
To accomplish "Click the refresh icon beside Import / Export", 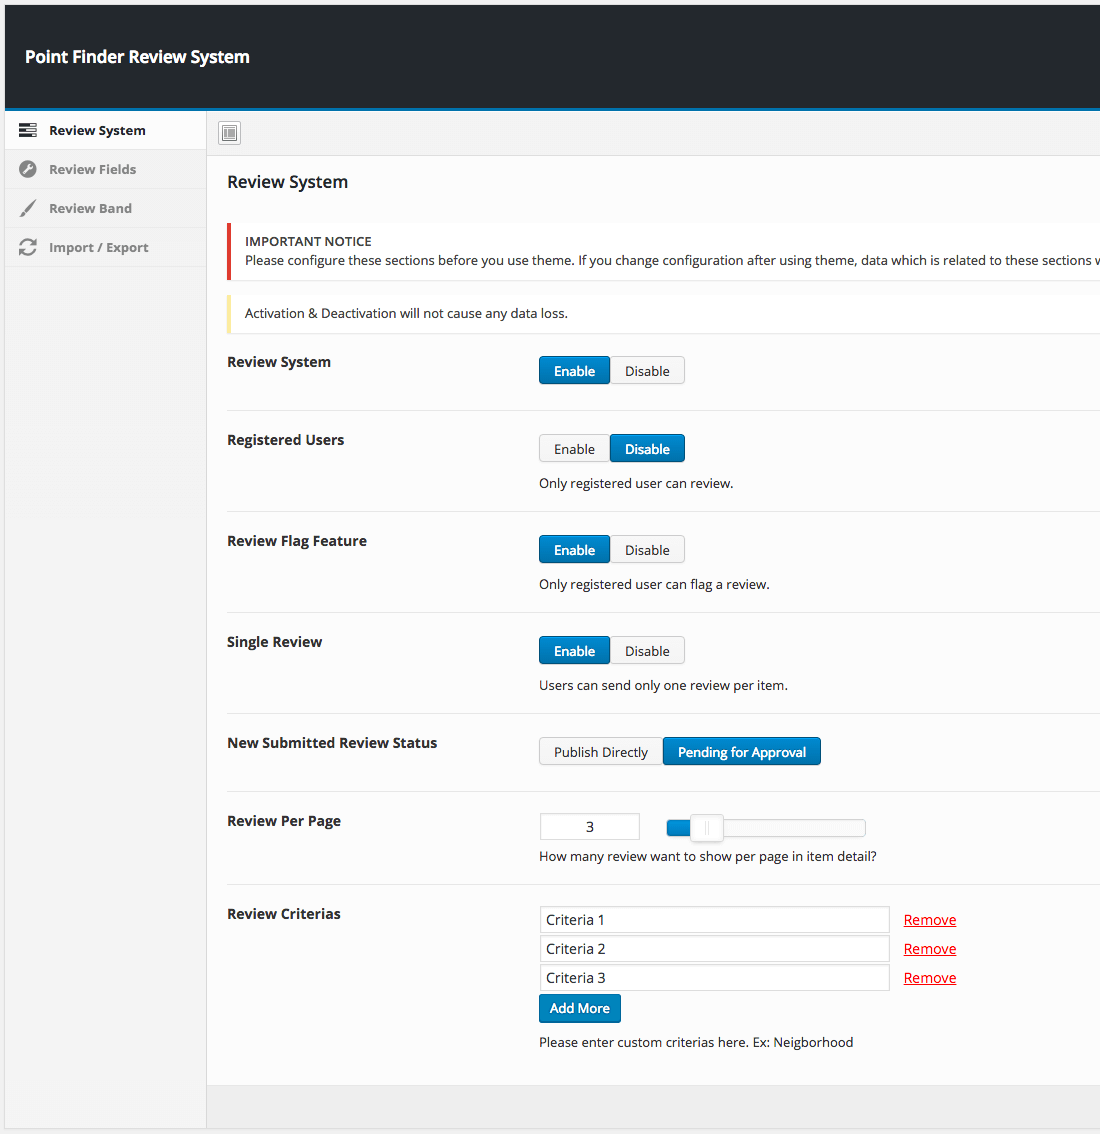I will coord(28,248).
